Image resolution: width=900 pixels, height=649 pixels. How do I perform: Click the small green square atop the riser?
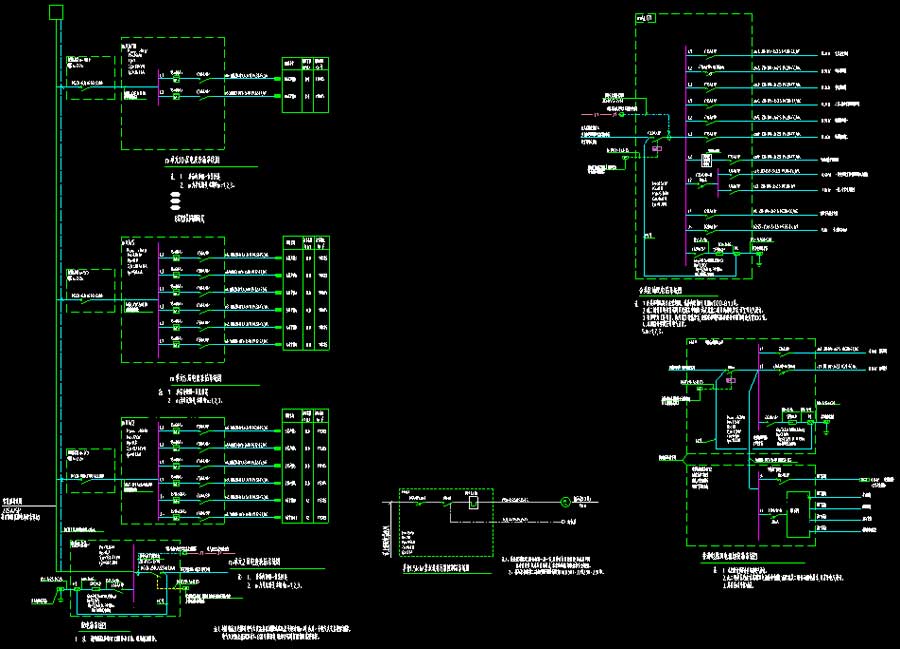pos(56,12)
